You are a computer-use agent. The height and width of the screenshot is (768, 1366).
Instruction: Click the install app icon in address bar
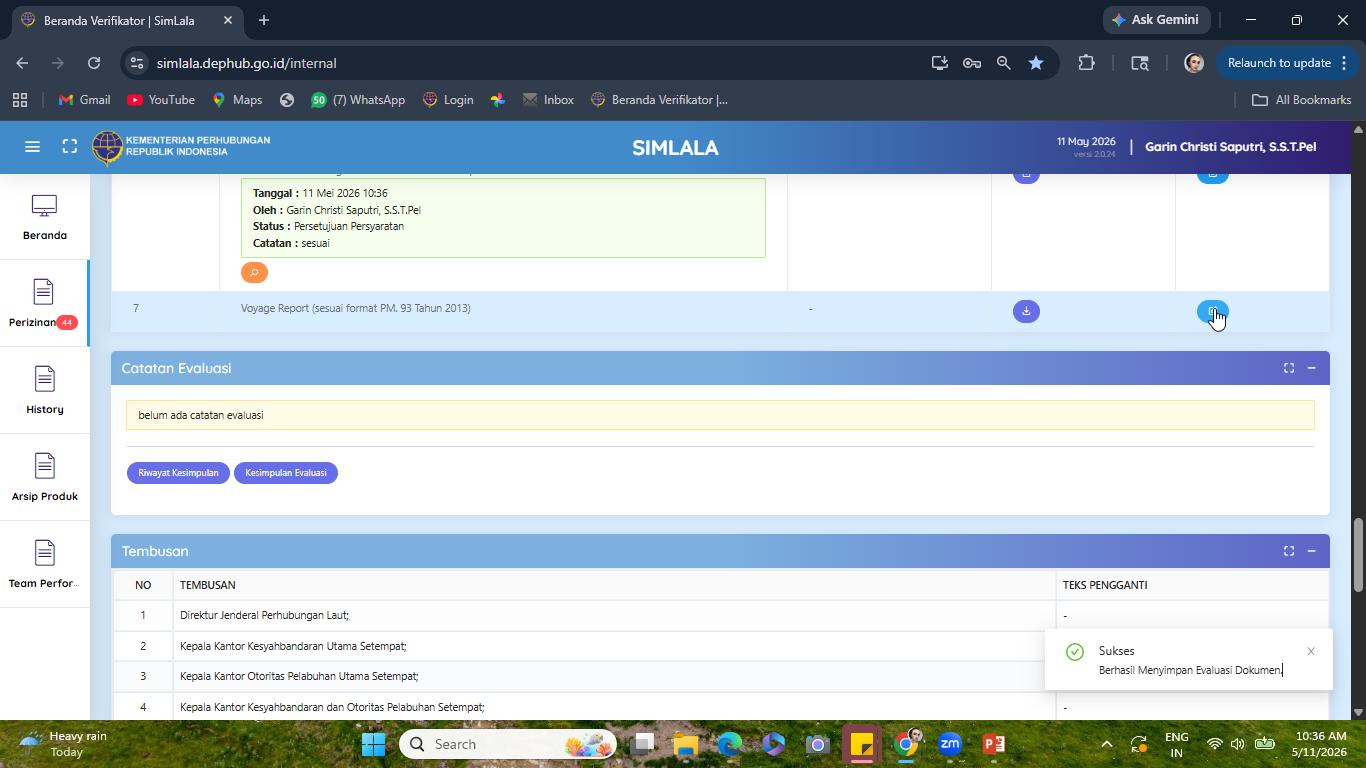coord(939,63)
